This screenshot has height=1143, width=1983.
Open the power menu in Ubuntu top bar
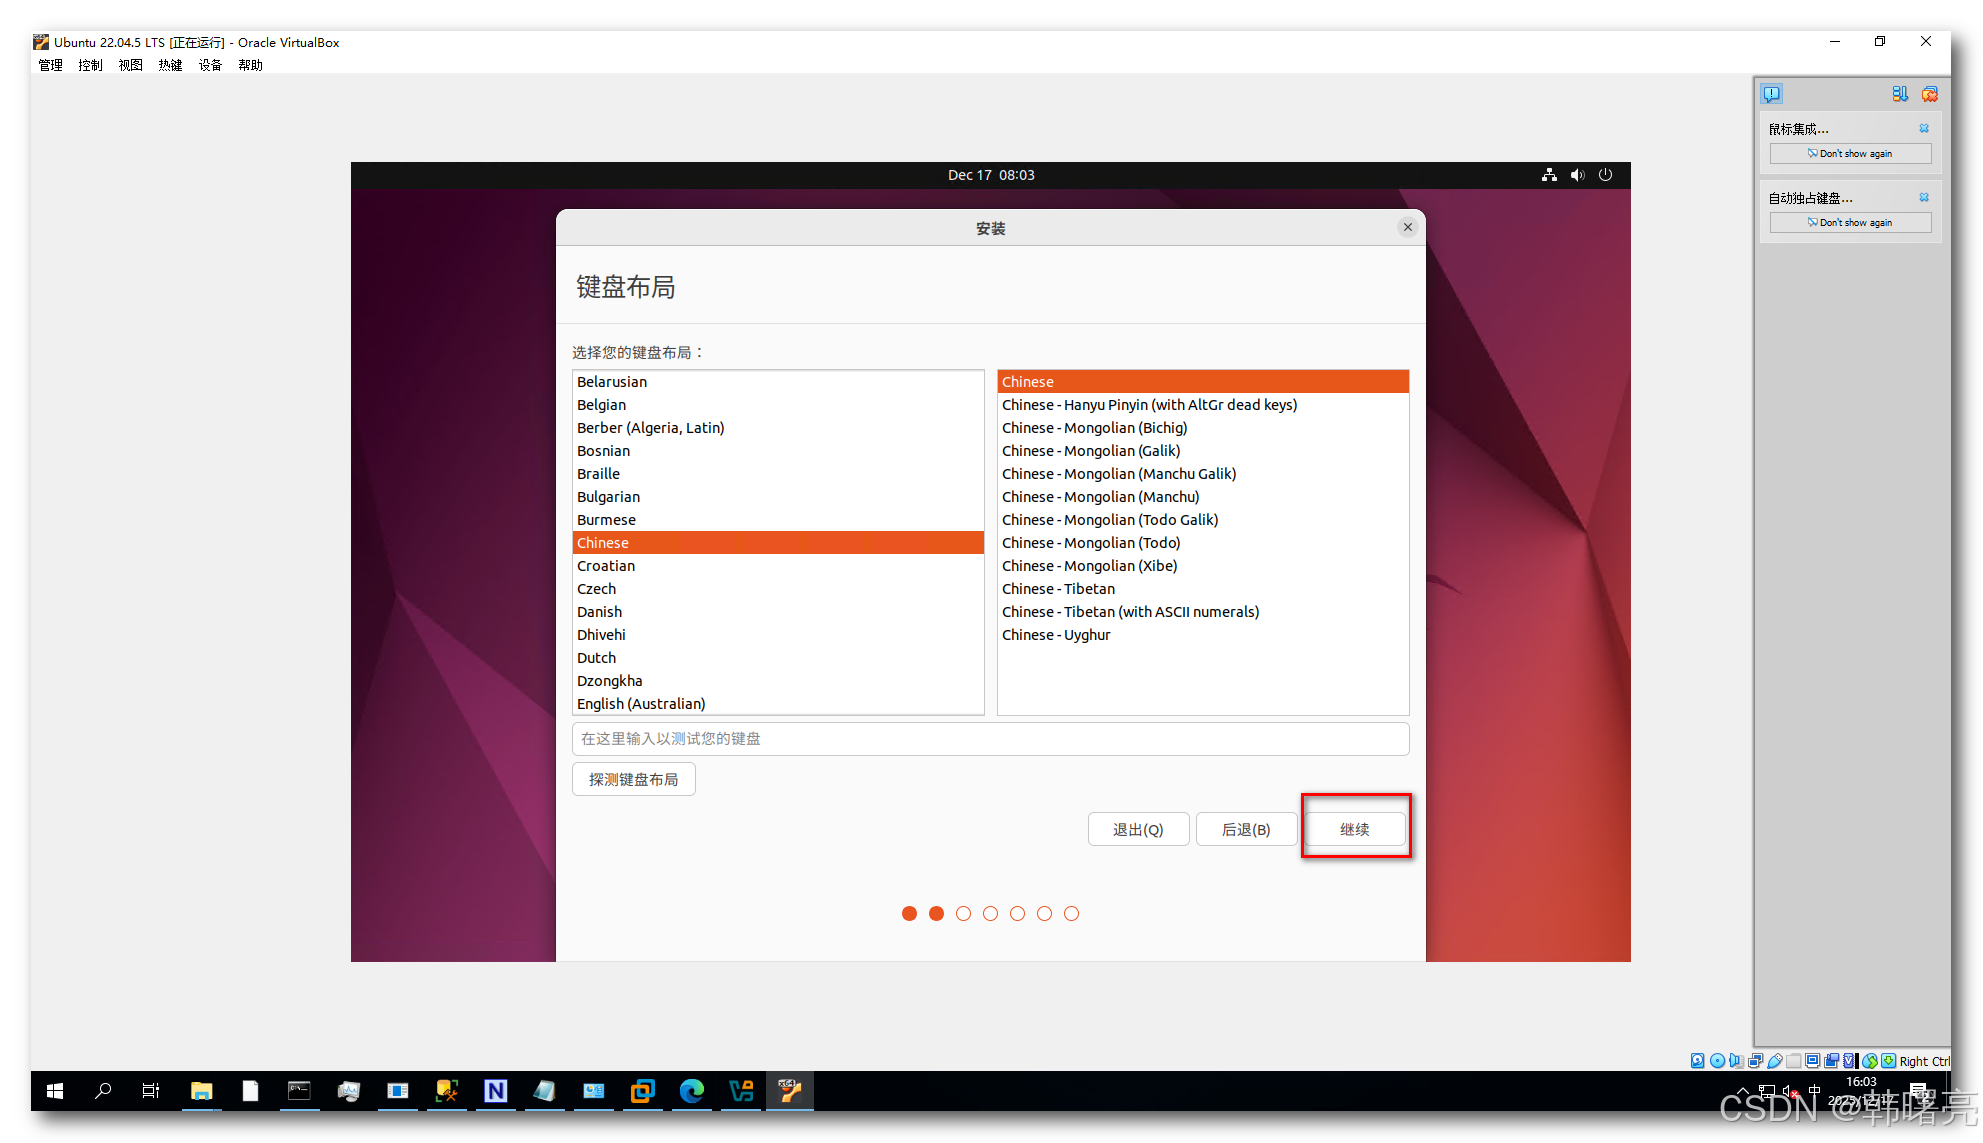(x=1605, y=174)
